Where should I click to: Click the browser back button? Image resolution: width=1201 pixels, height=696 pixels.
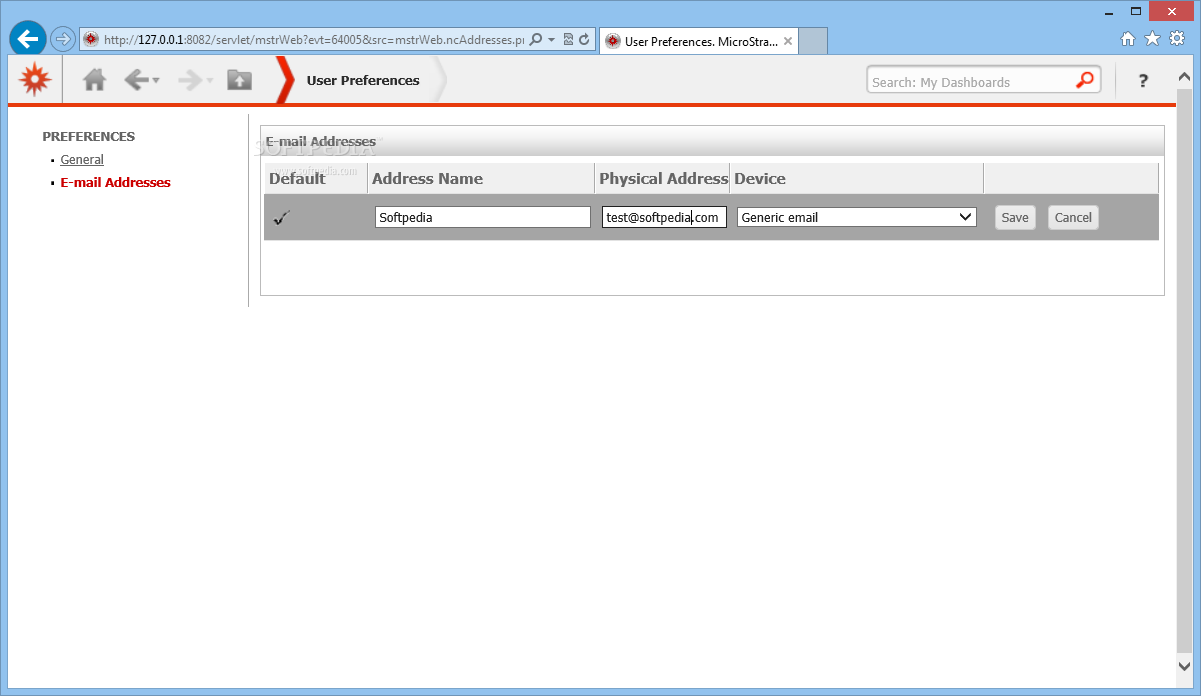28,39
